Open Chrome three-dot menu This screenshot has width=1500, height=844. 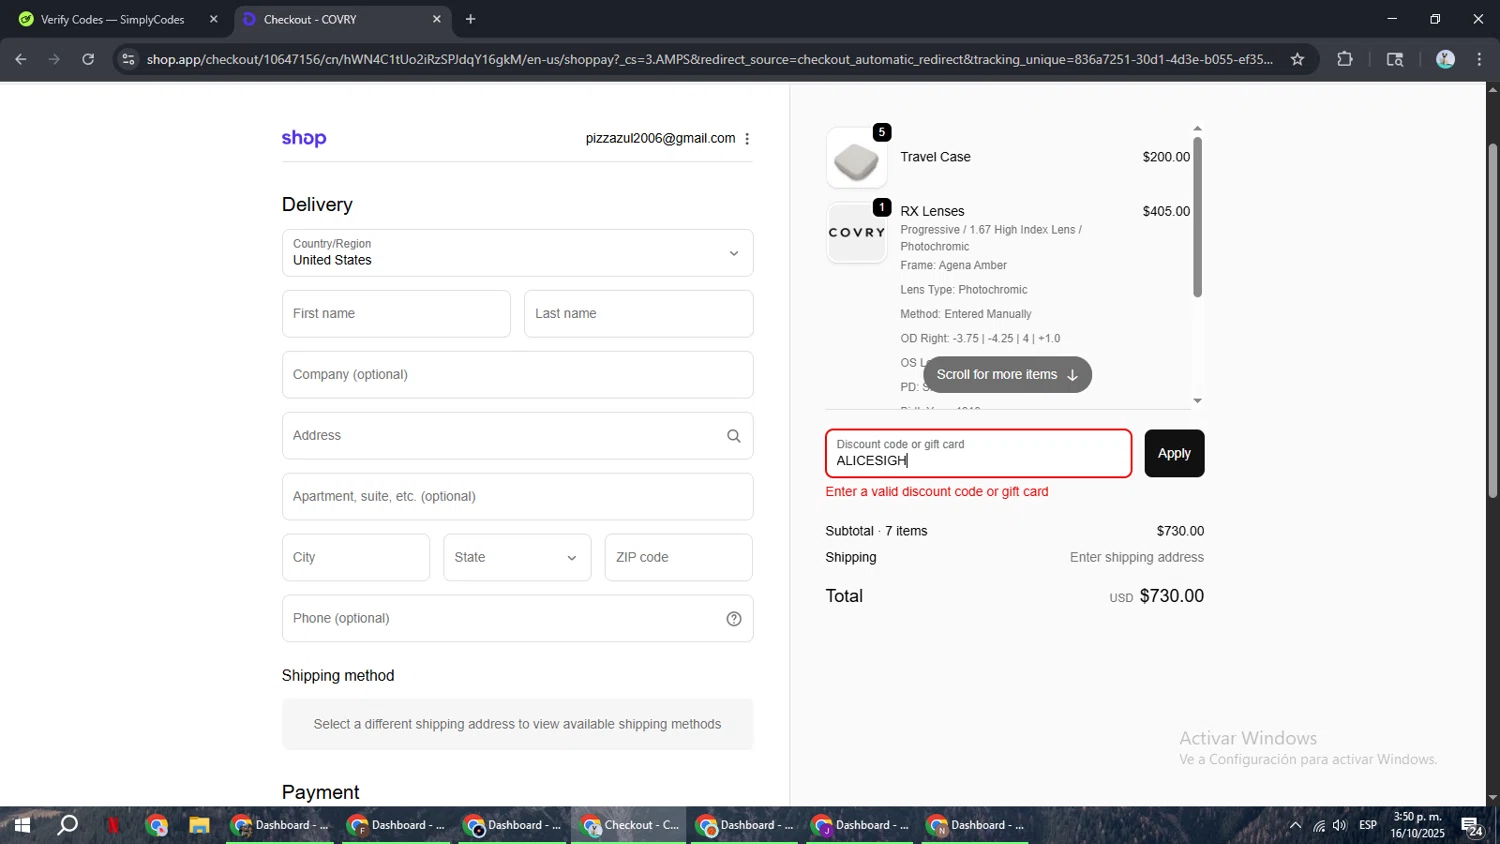click(x=1480, y=59)
